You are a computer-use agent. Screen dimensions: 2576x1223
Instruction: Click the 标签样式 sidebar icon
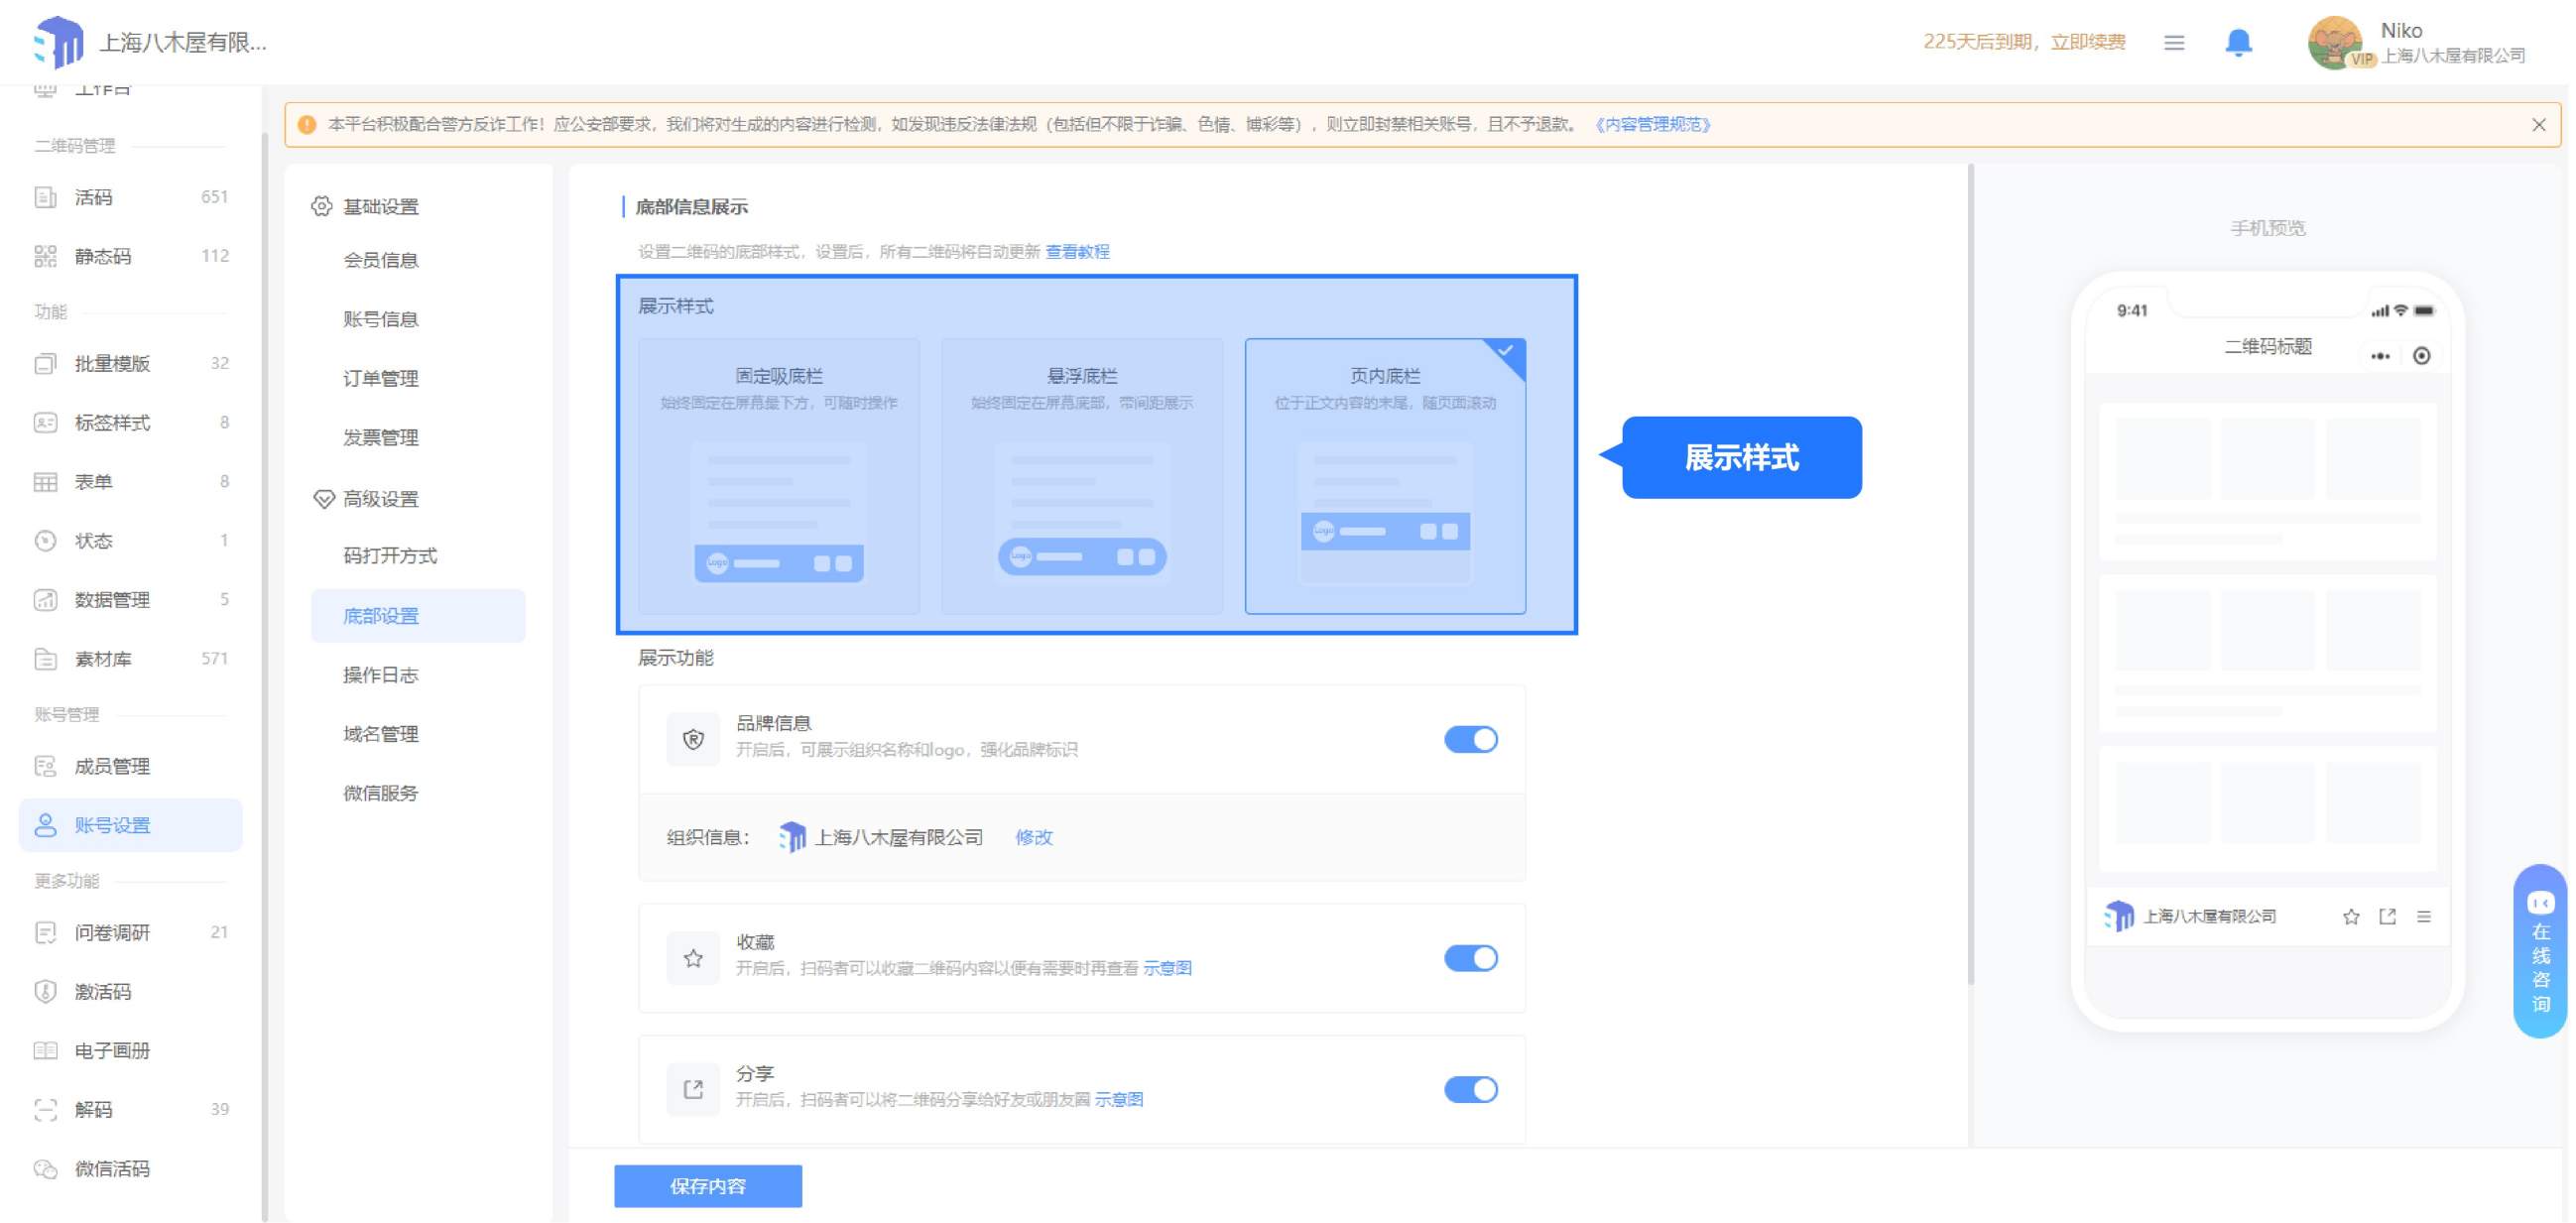point(45,422)
